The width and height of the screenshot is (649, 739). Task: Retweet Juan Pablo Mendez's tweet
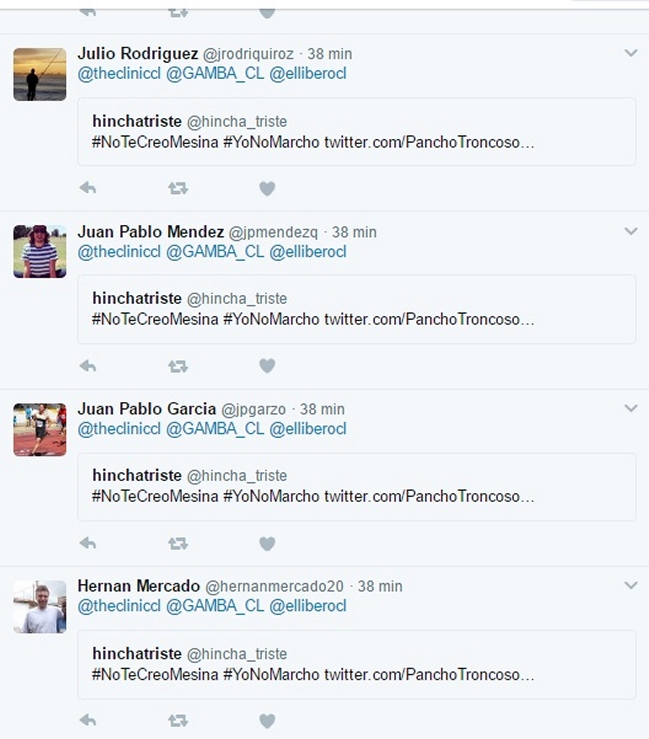click(x=178, y=366)
